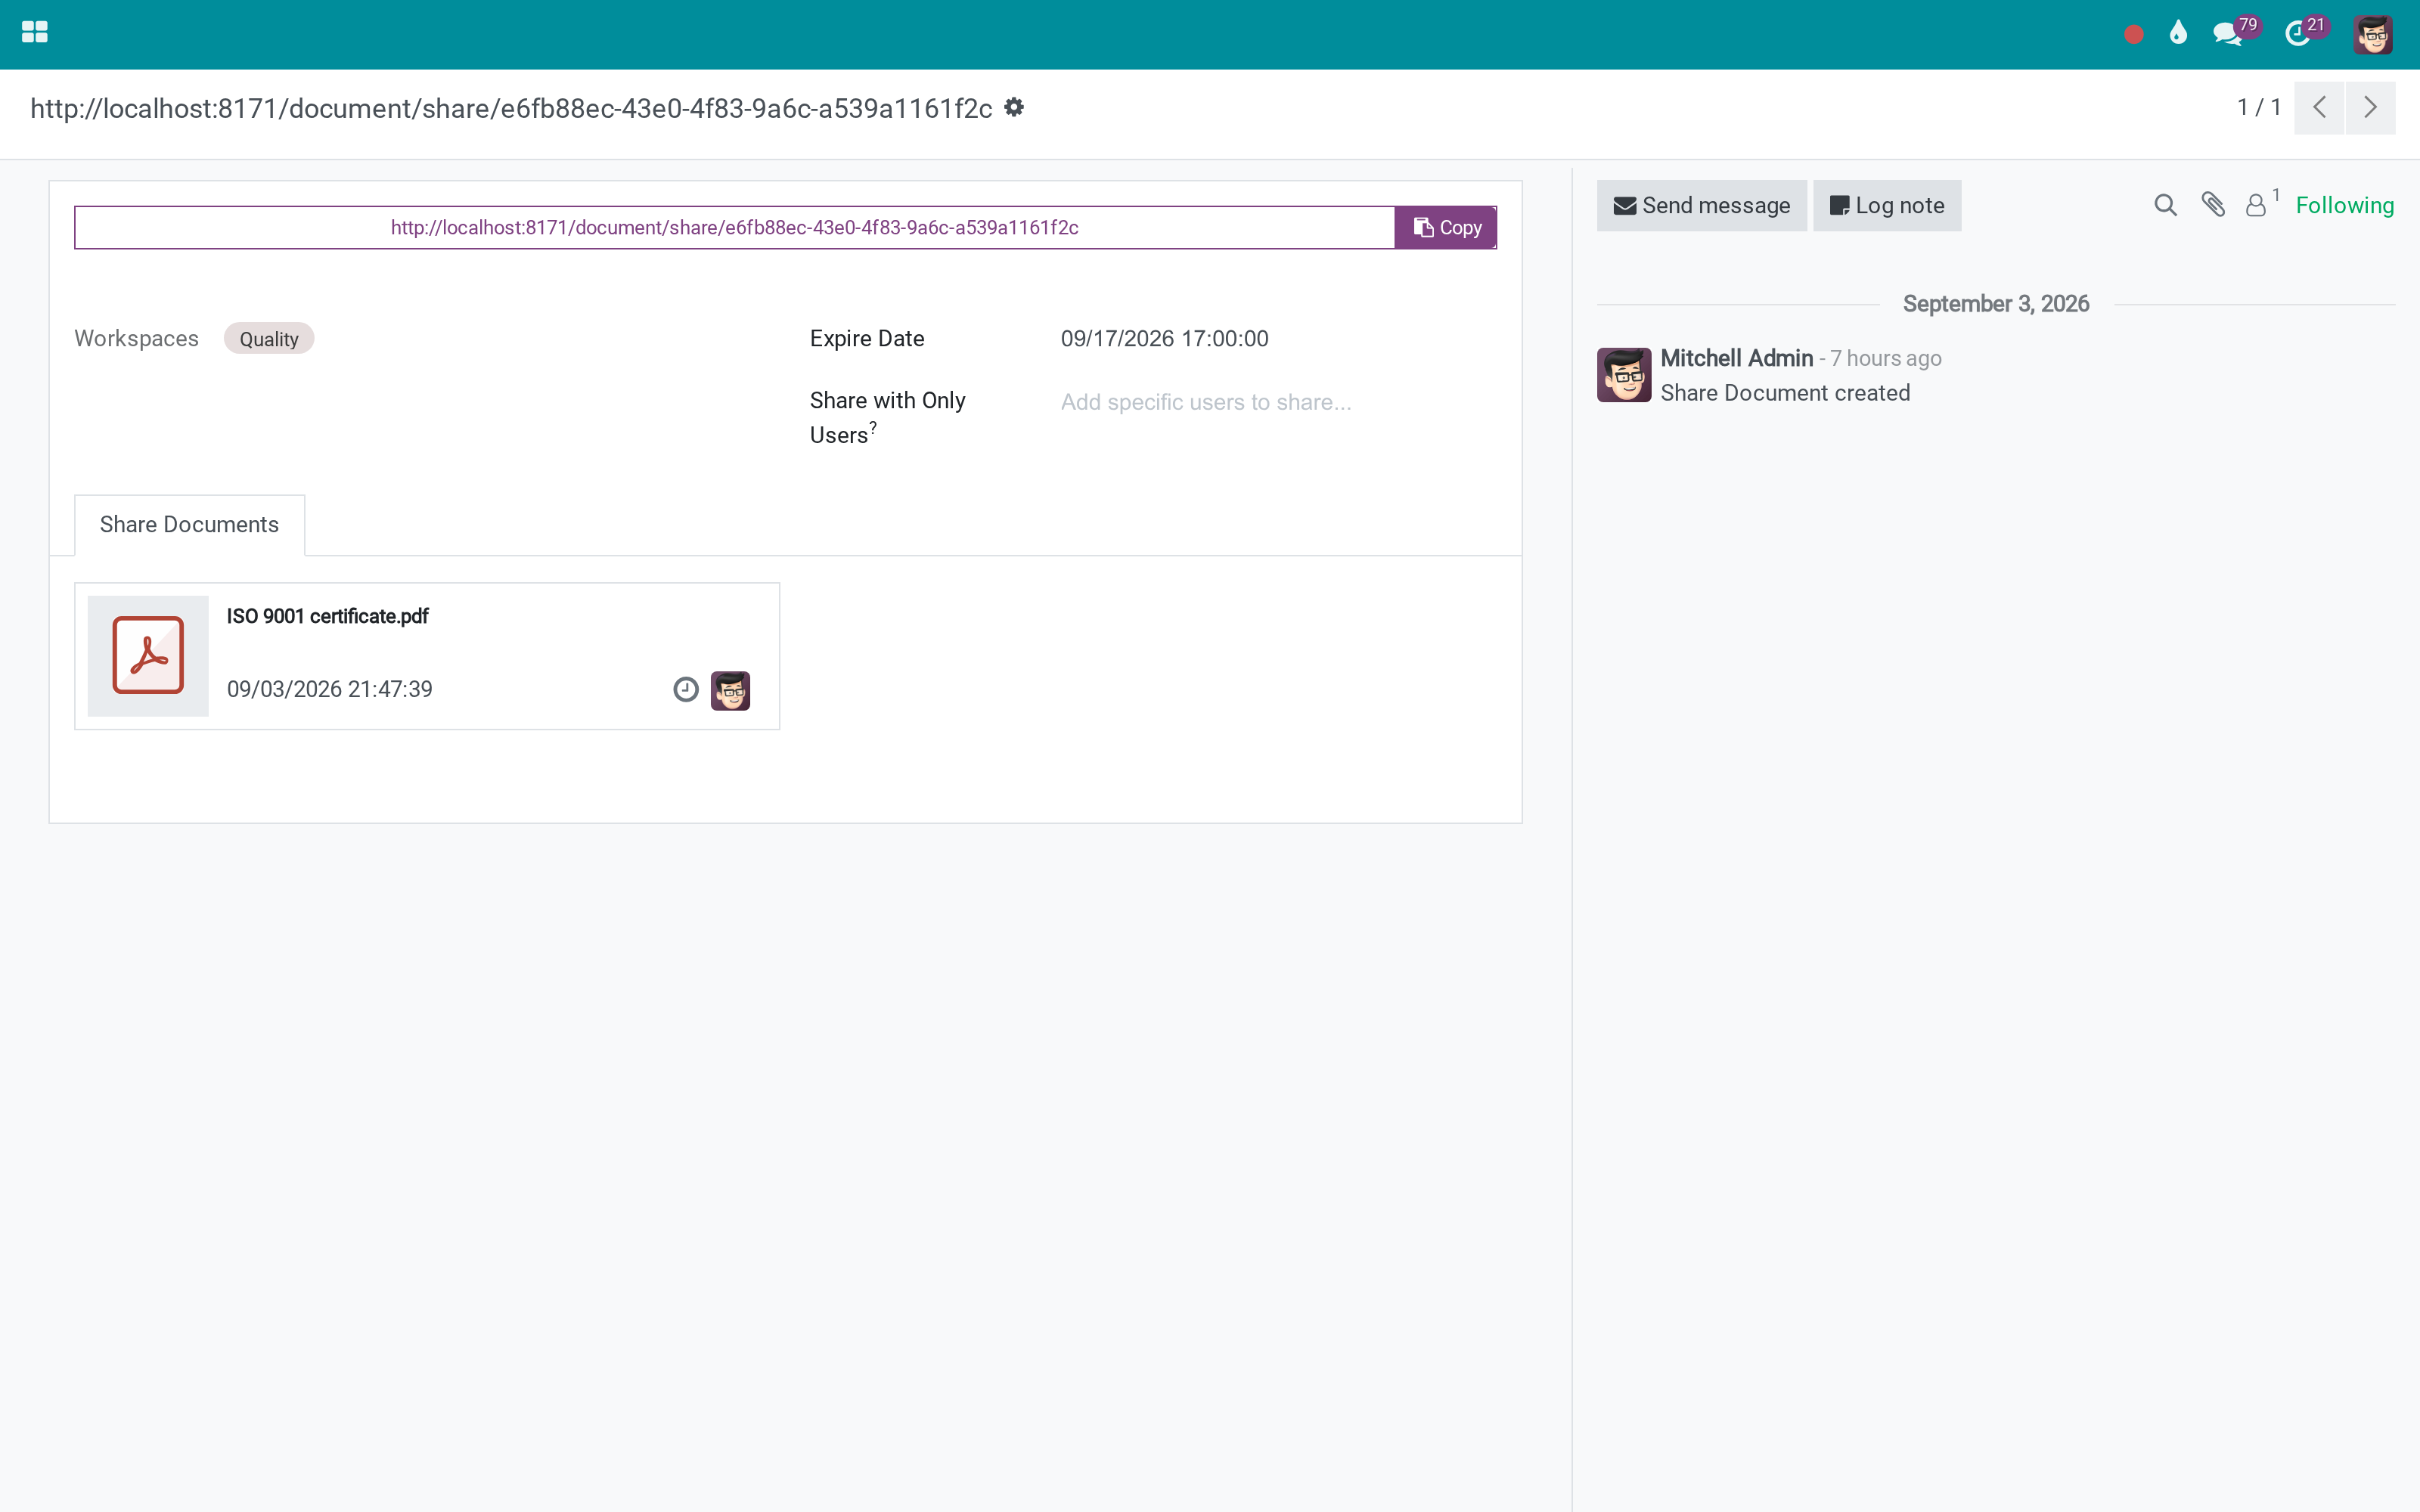
Task: Click the Log note button
Action: [x=1886, y=206]
